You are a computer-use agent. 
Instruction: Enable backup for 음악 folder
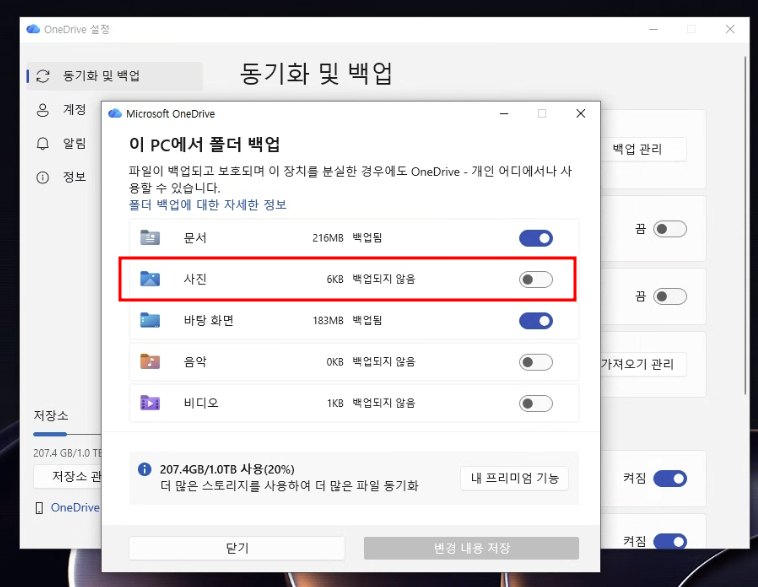tap(536, 362)
